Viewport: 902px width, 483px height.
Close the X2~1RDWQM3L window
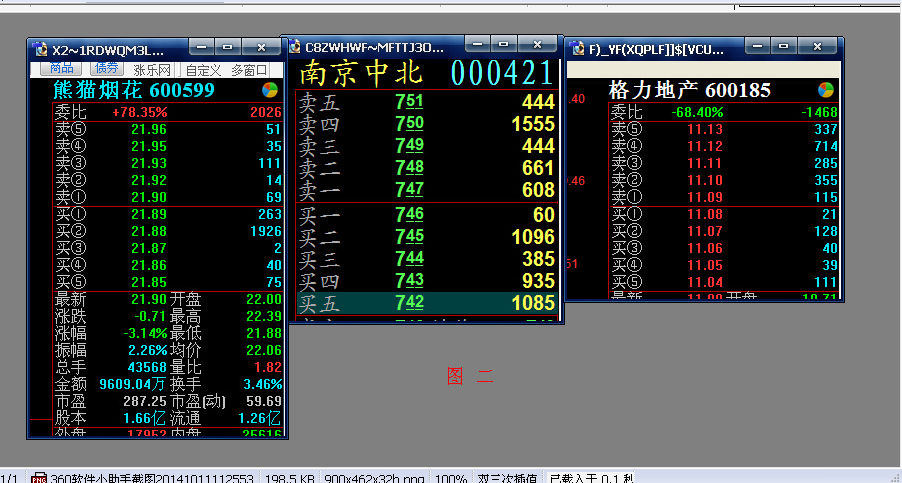click(261, 48)
